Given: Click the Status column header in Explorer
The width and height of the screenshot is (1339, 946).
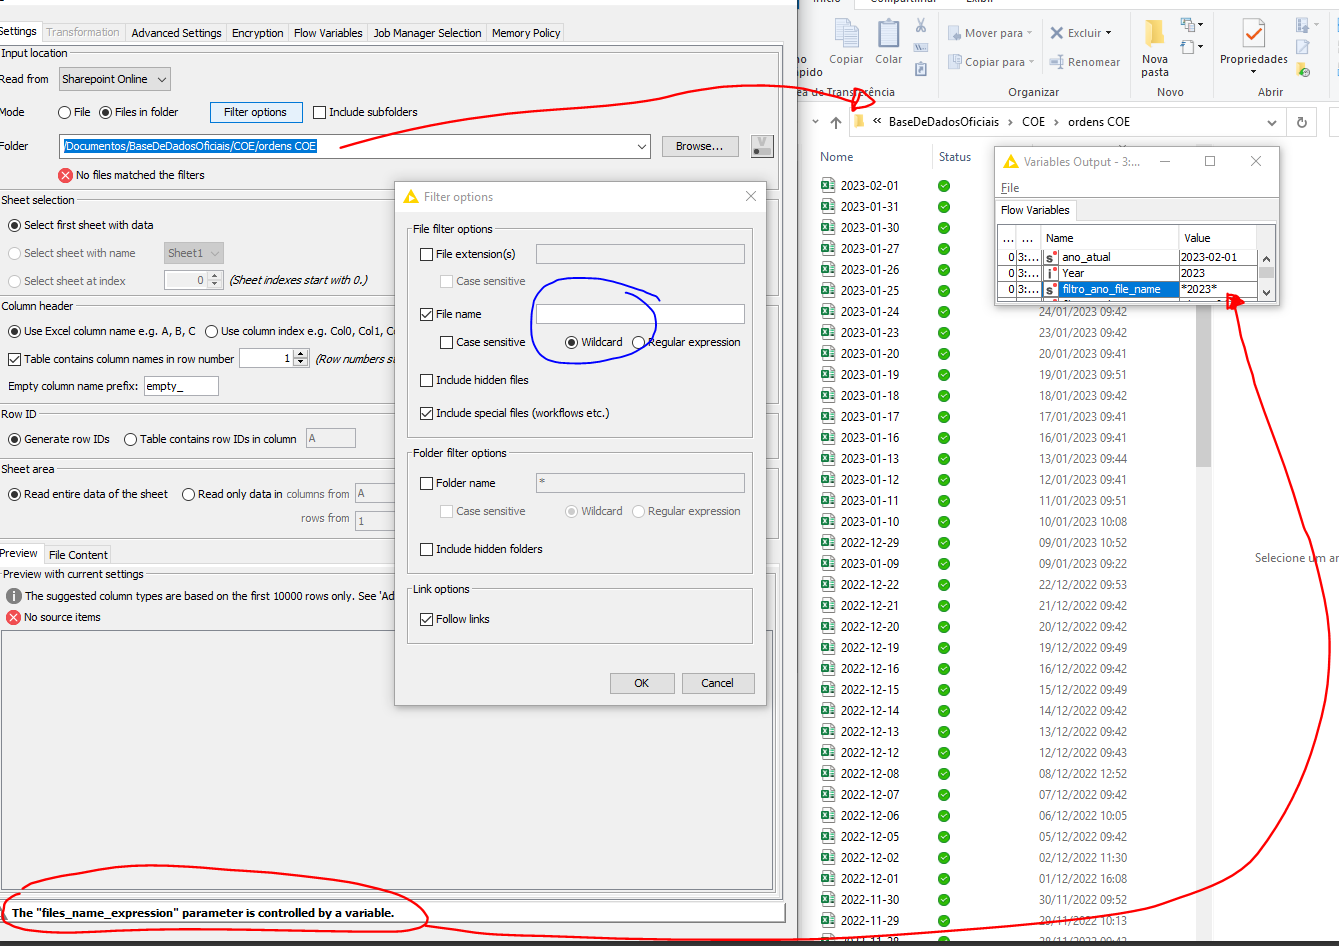Looking at the screenshot, I should [955, 157].
